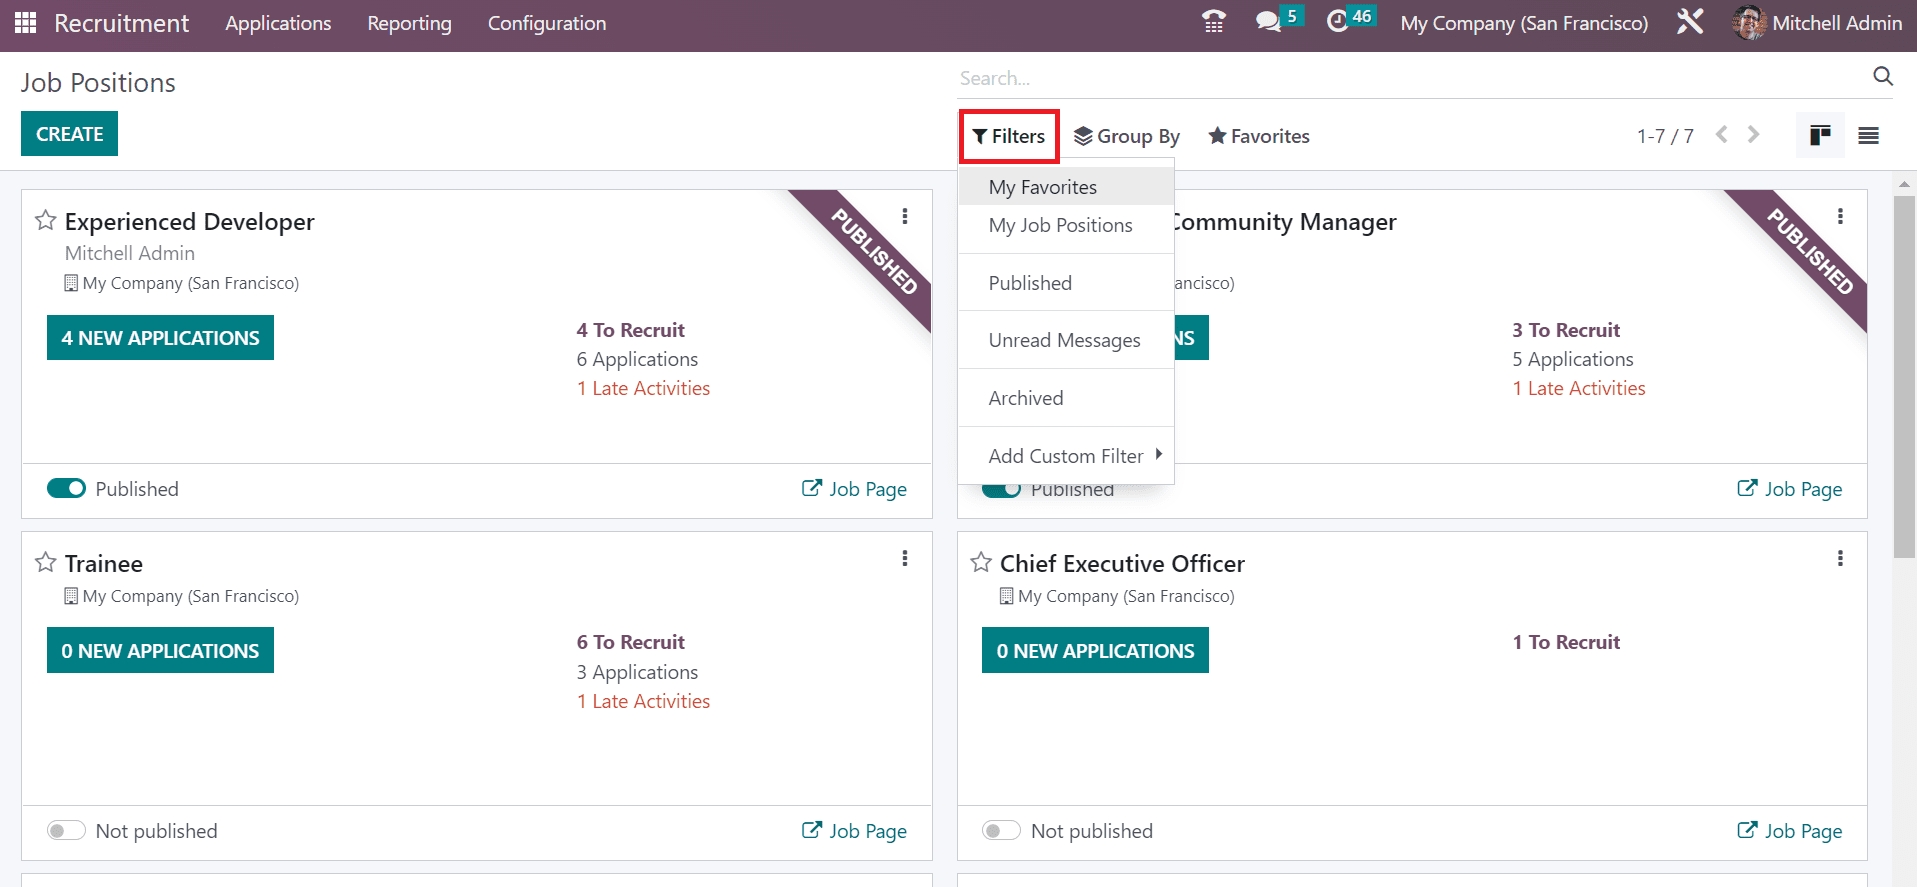1917x887 pixels.
Task: Select the Archived filter option
Action: (x=1026, y=398)
